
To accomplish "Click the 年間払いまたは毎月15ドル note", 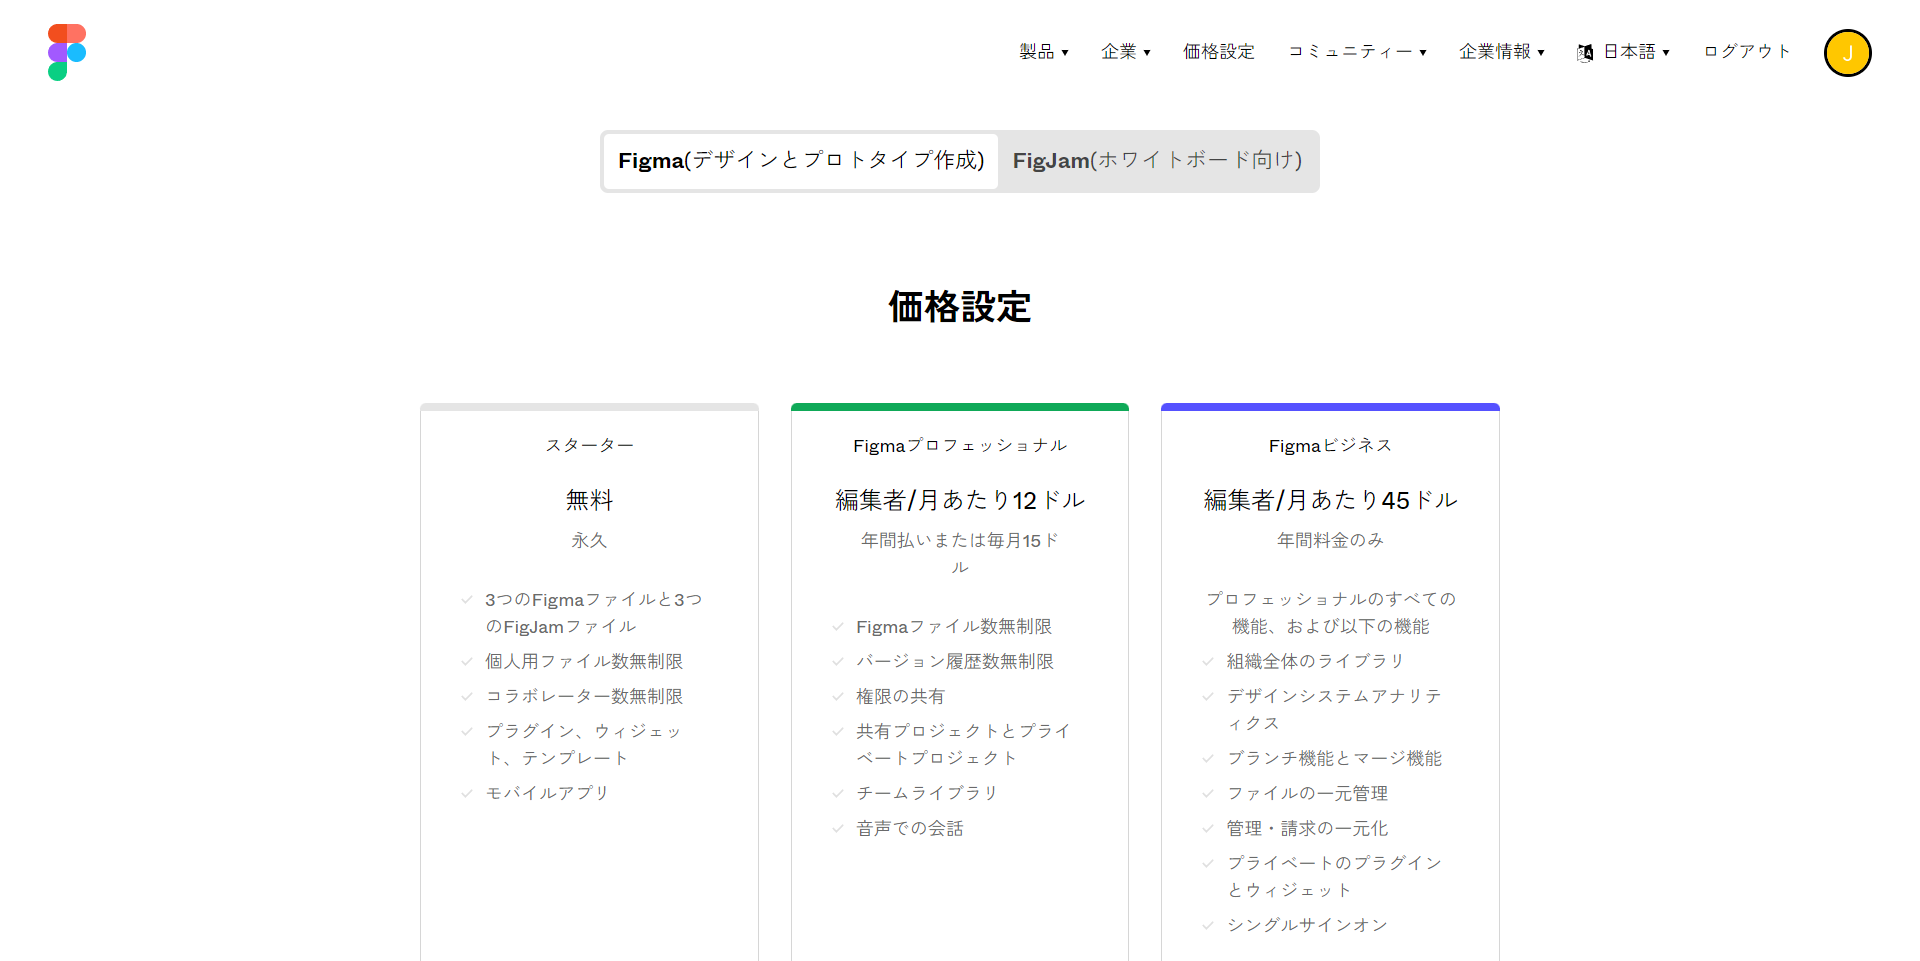I will (960, 553).
